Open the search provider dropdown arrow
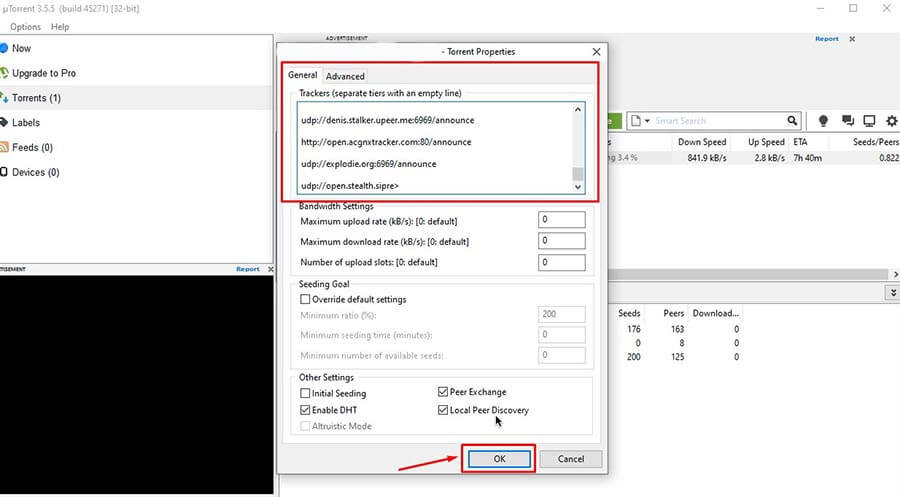 click(647, 121)
